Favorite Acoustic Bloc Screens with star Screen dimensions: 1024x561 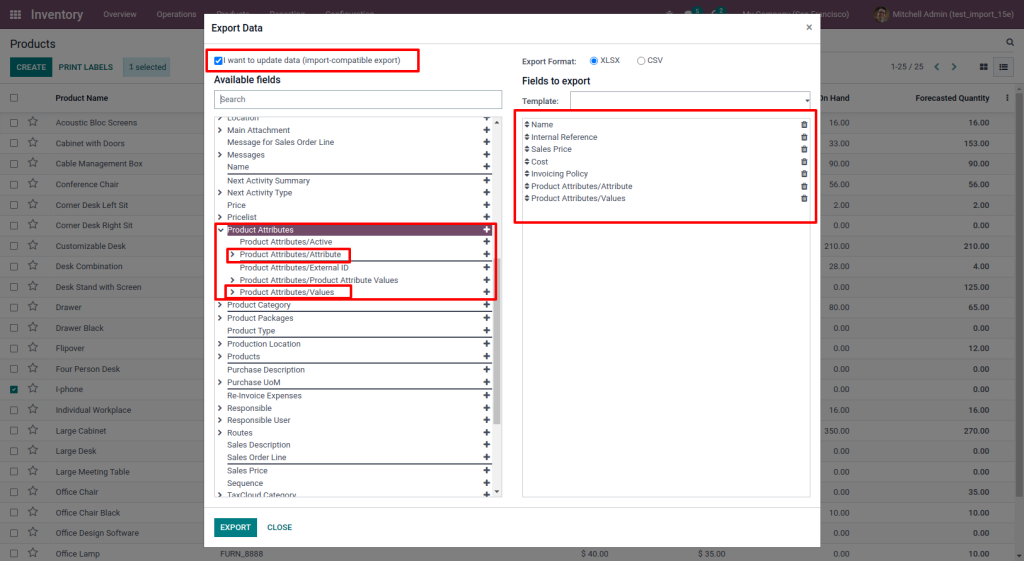pos(33,122)
